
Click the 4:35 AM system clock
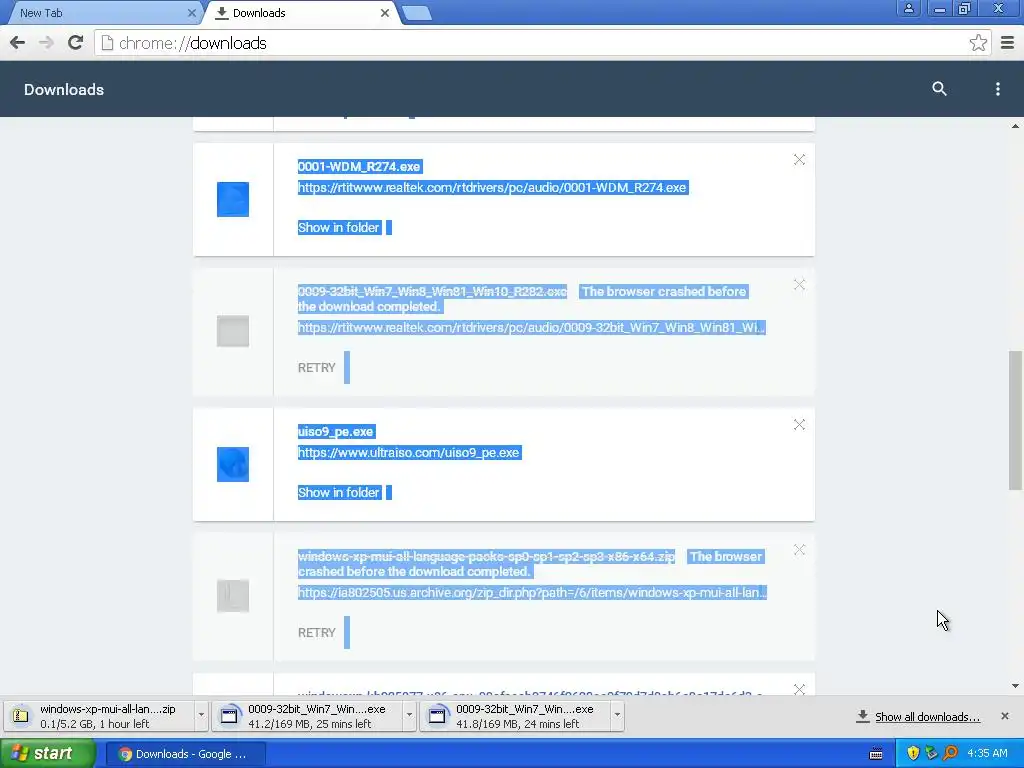[x=987, y=754]
